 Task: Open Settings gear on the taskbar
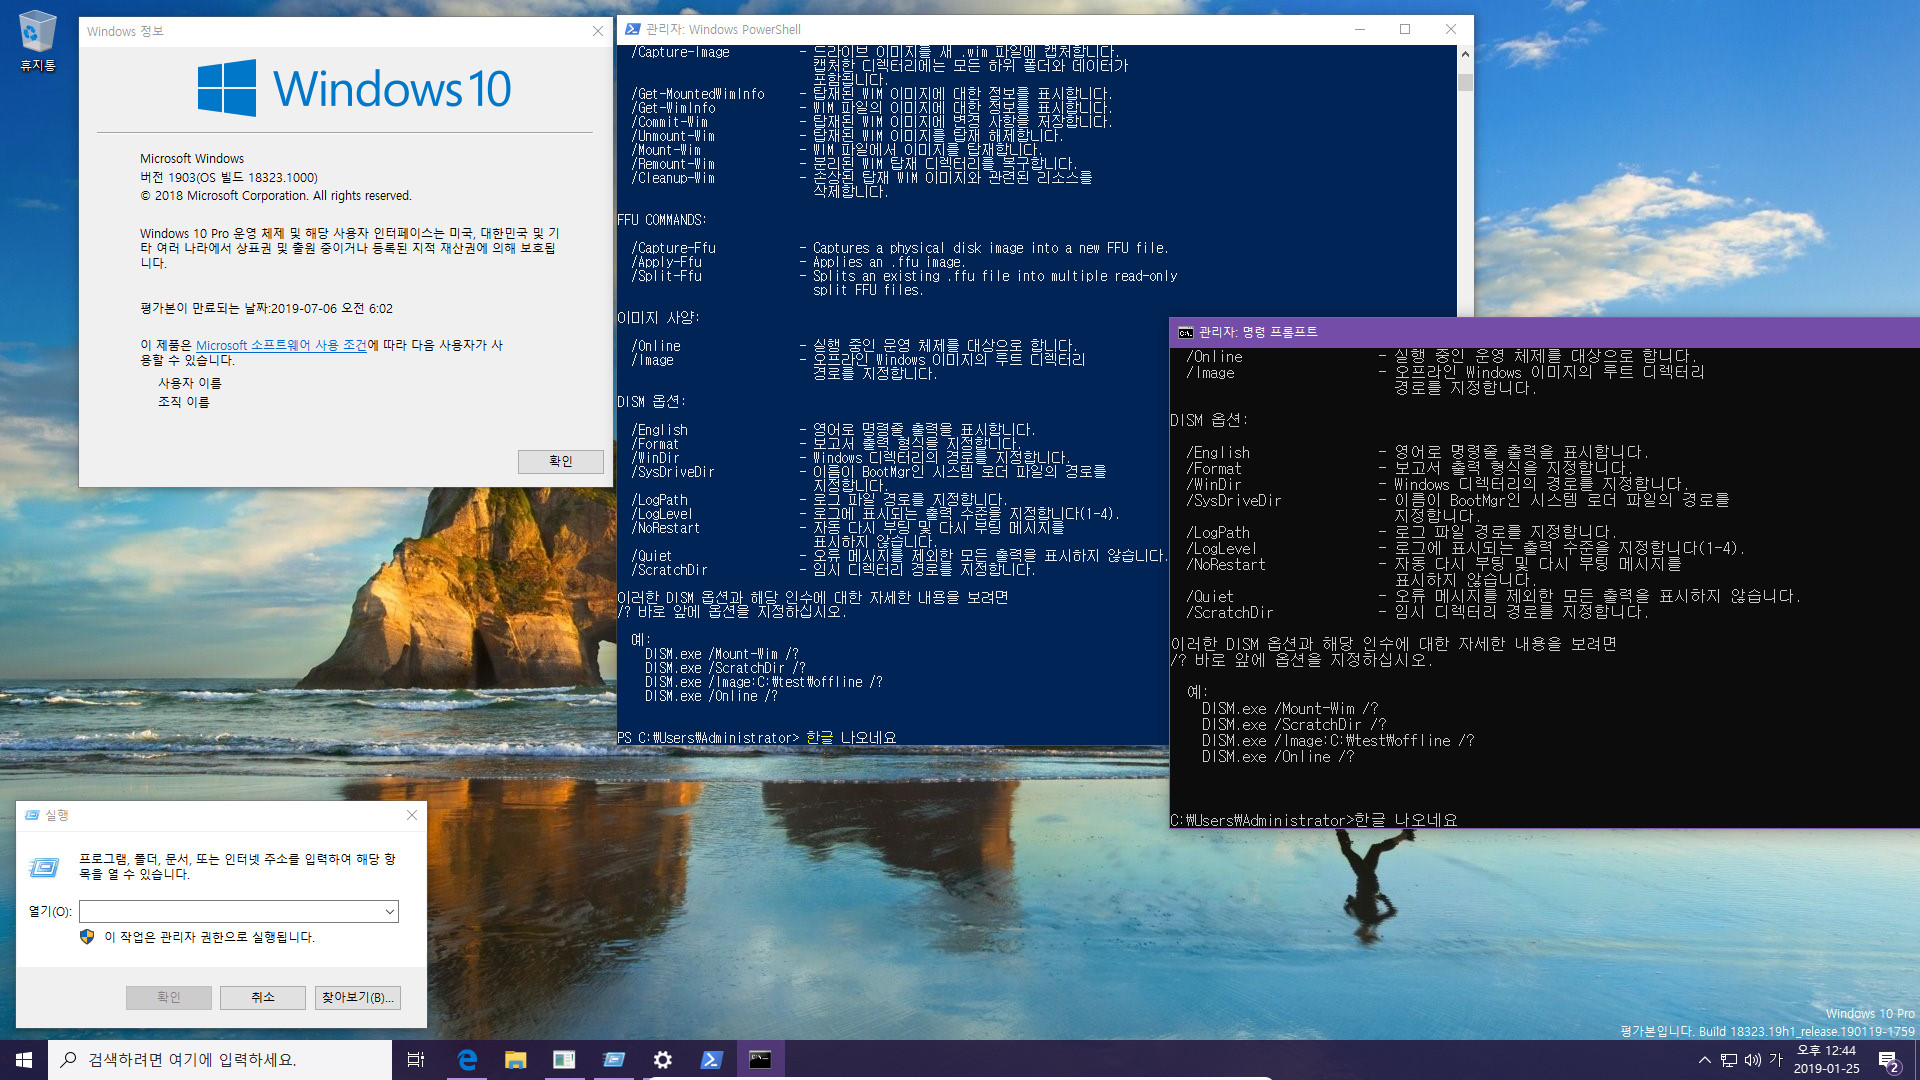pos(662,1060)
